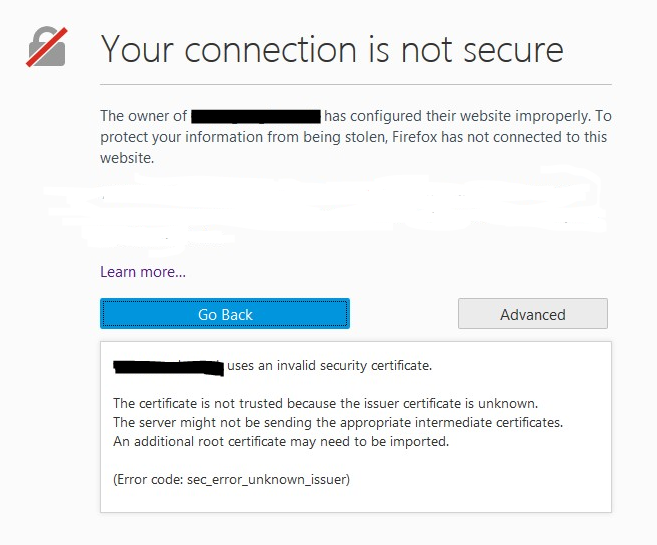Click the whited-out area above Learn more

tap(325, 208)
